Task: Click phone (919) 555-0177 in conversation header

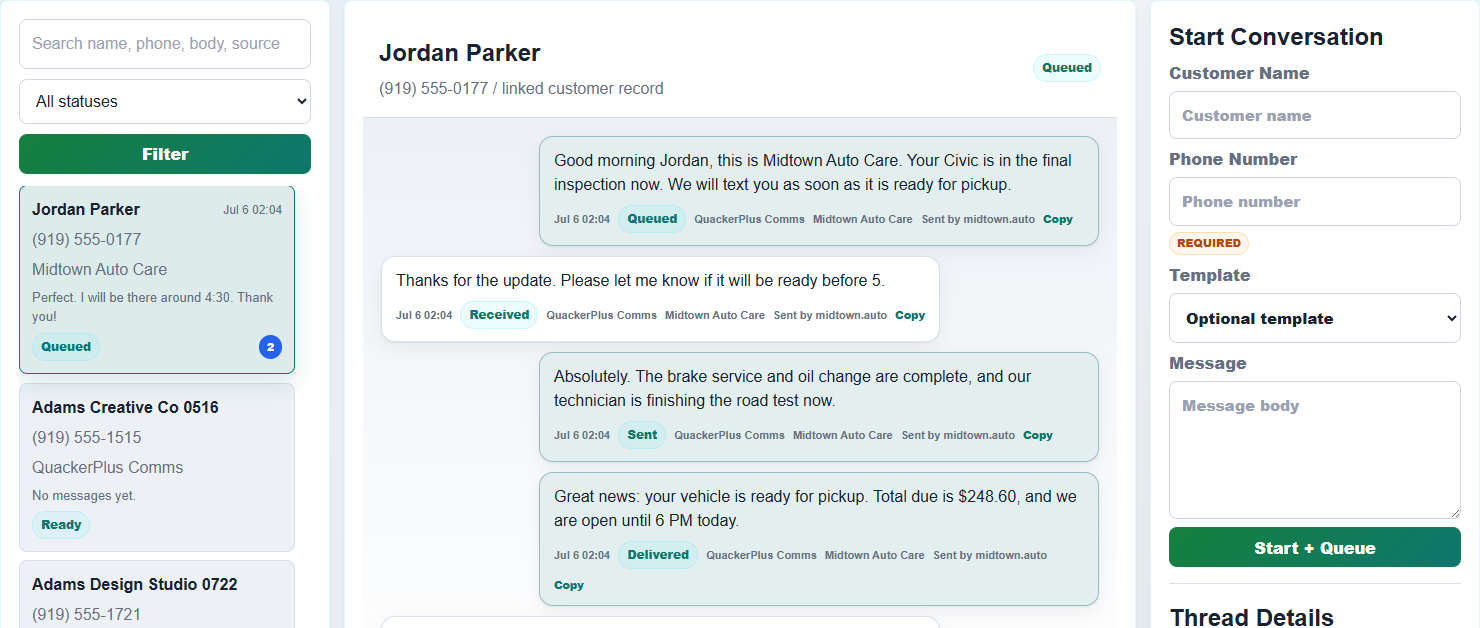Action: pos(434,89)
